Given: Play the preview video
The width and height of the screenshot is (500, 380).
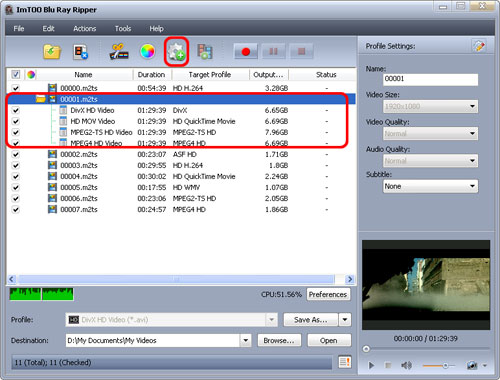Looking at the screenshot, I should 371,366.
